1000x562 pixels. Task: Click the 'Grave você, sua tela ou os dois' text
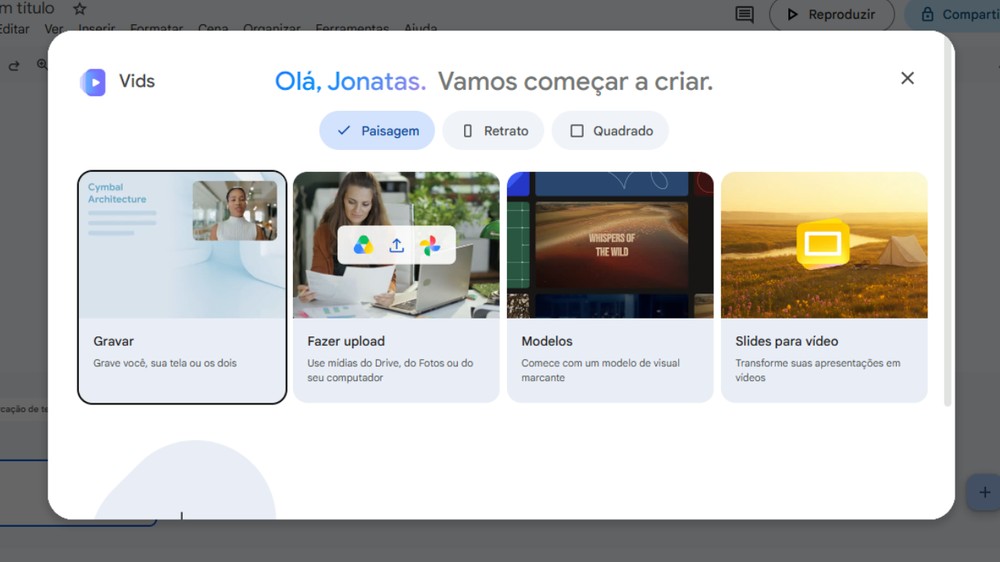coord(165,363)
